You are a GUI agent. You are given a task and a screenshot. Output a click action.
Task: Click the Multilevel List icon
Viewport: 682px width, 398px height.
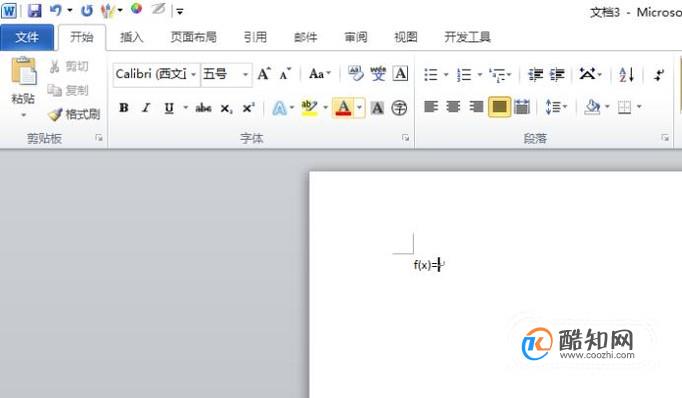click(x=497, y=74)
